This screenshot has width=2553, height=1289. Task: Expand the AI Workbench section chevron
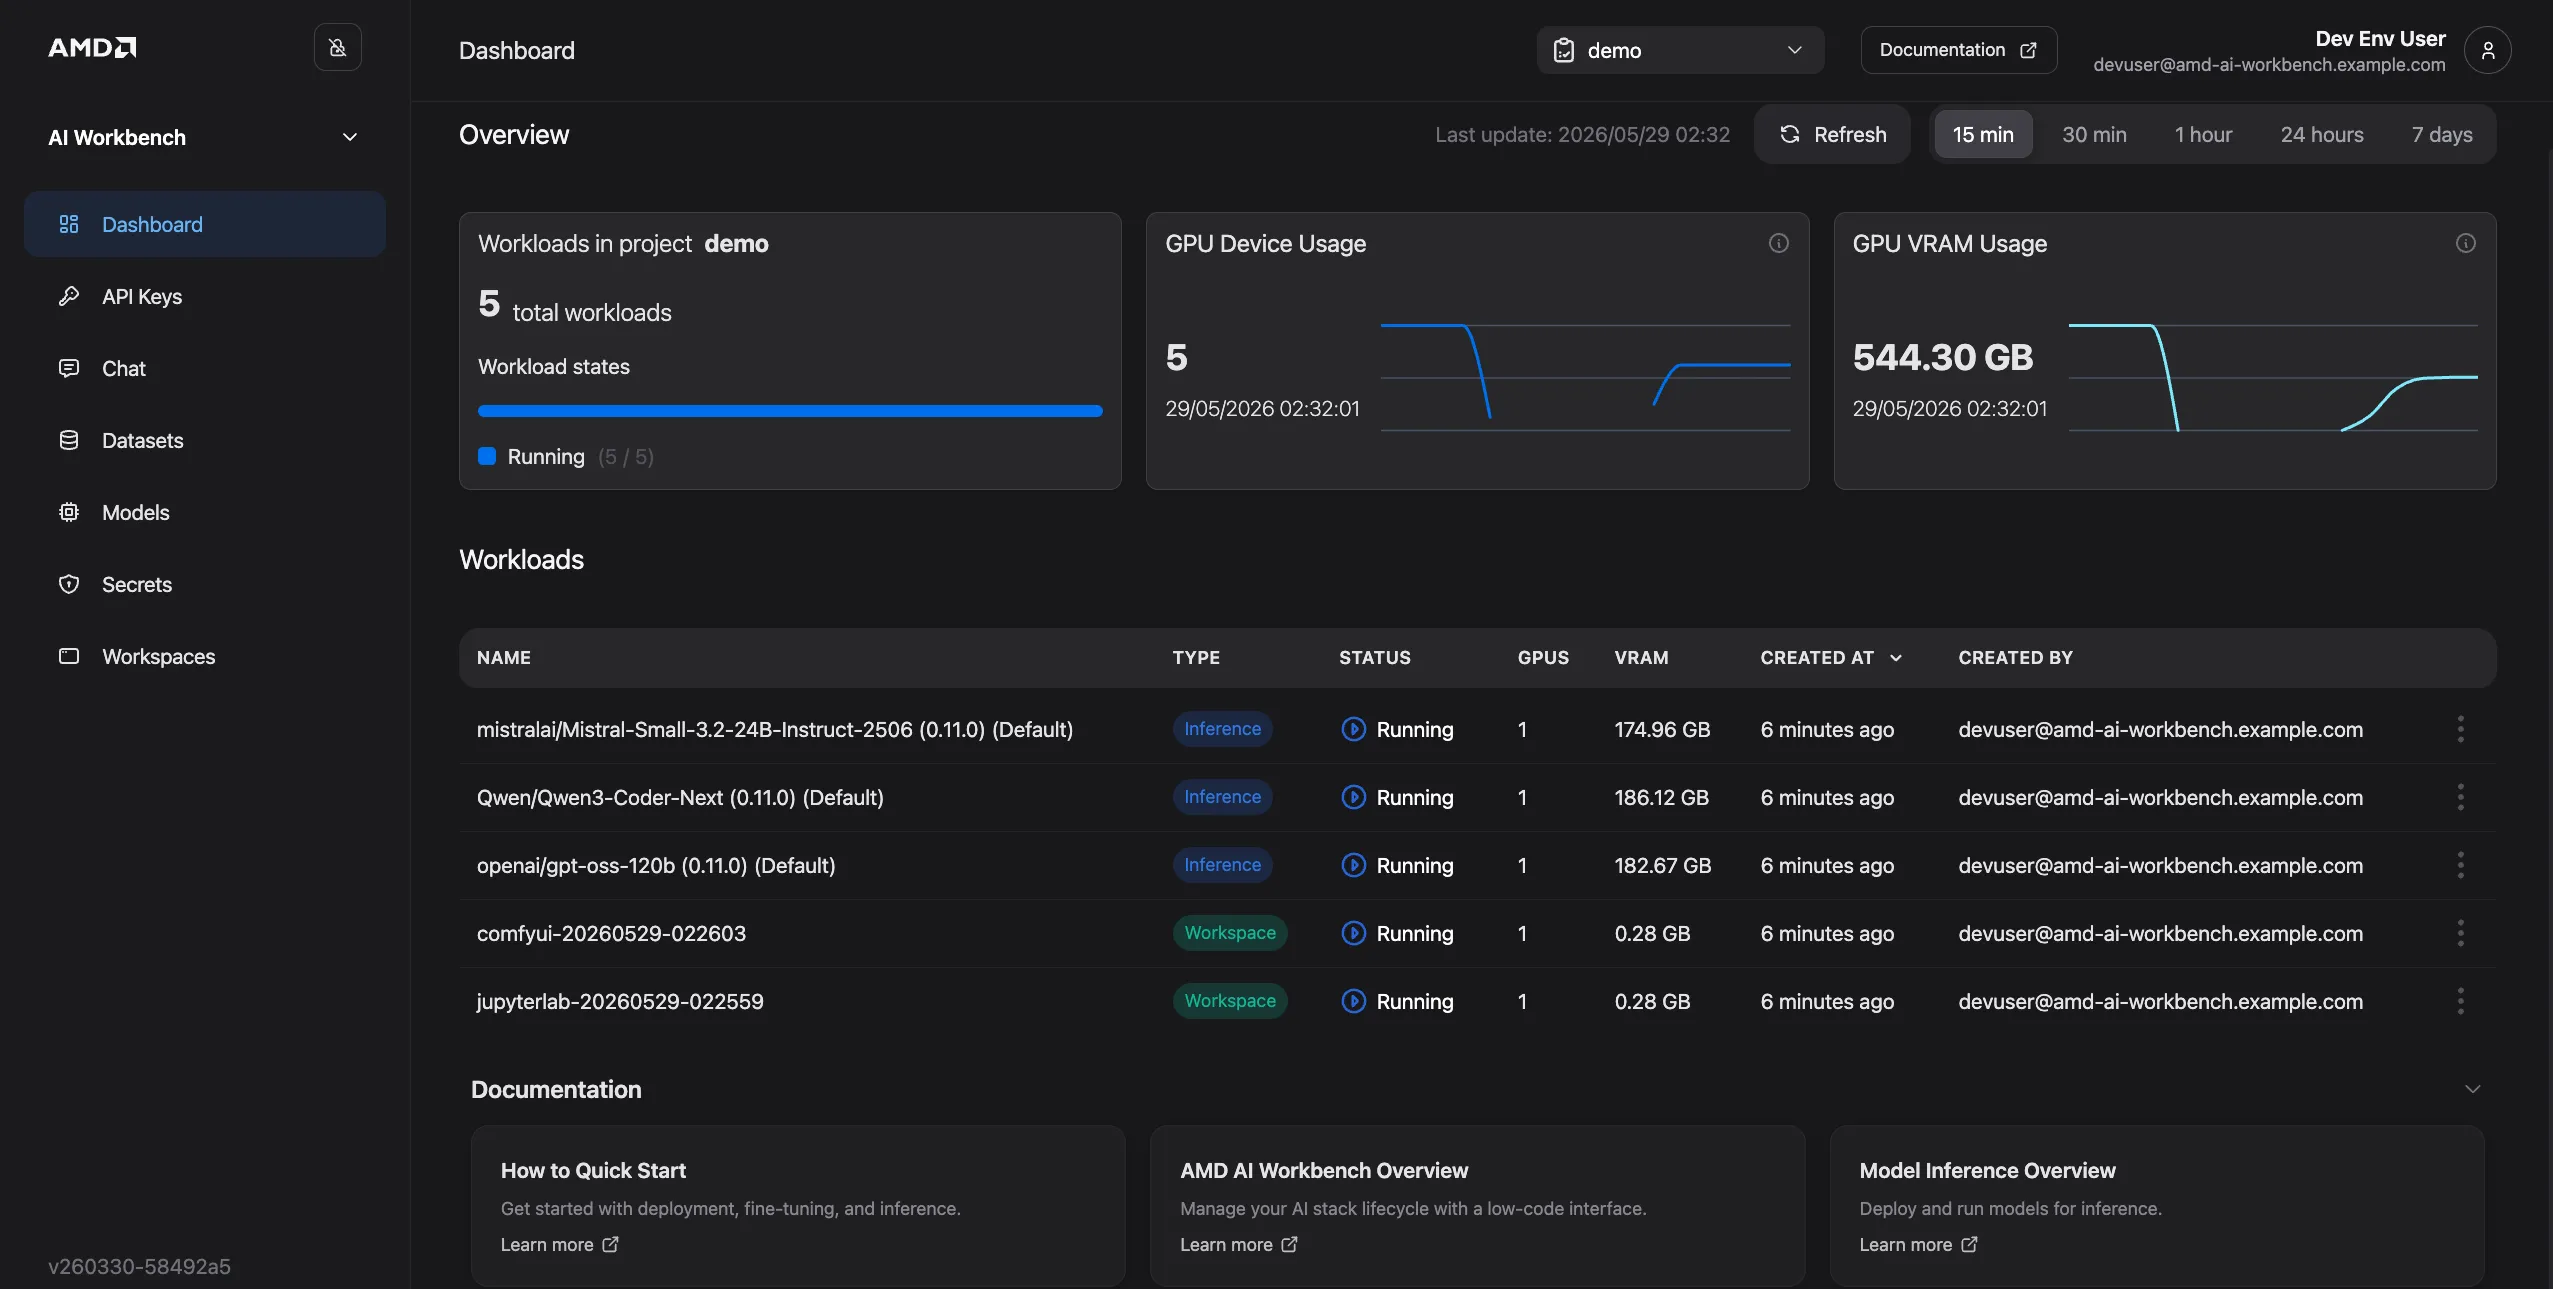click(x=350, y=137)
